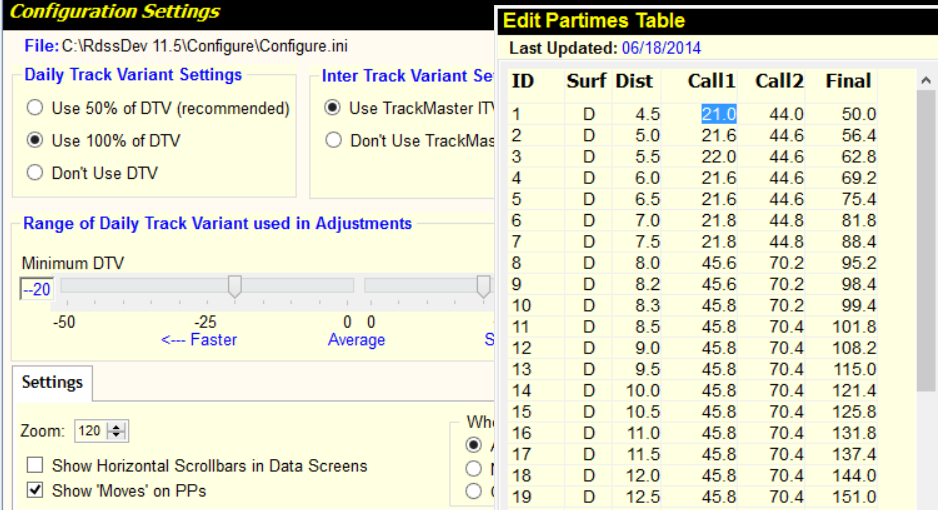Select Don't Use TrackMaster radio button

(x=333, y=141)
